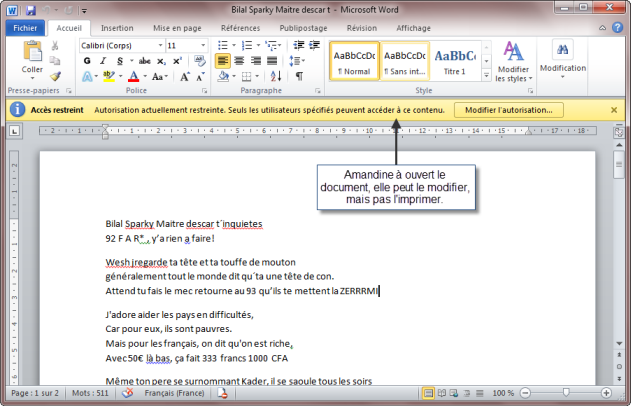Switch to the Insertion tab
Viewport: 631px width, 406px height.
(117, 28)
